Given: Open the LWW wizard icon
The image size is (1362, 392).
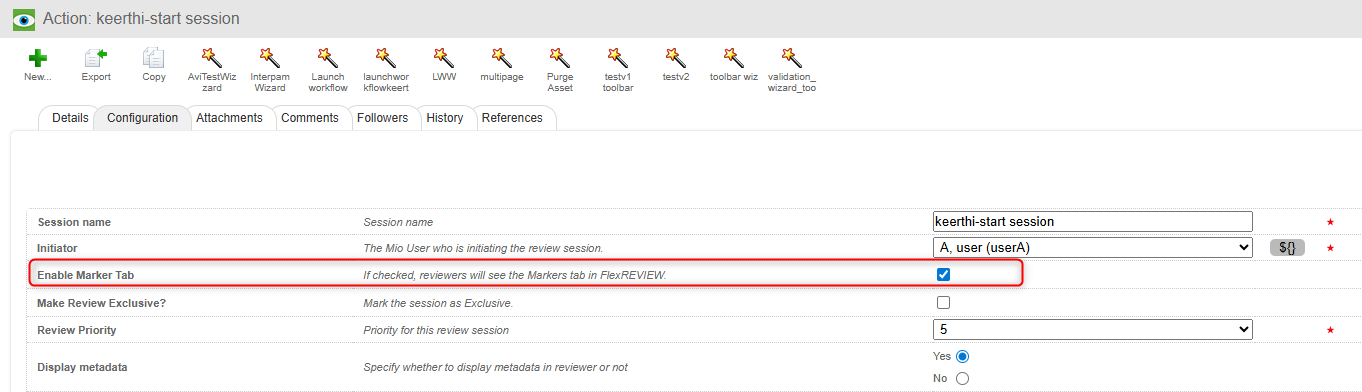Looking at the screenshot, I should 443,58.
